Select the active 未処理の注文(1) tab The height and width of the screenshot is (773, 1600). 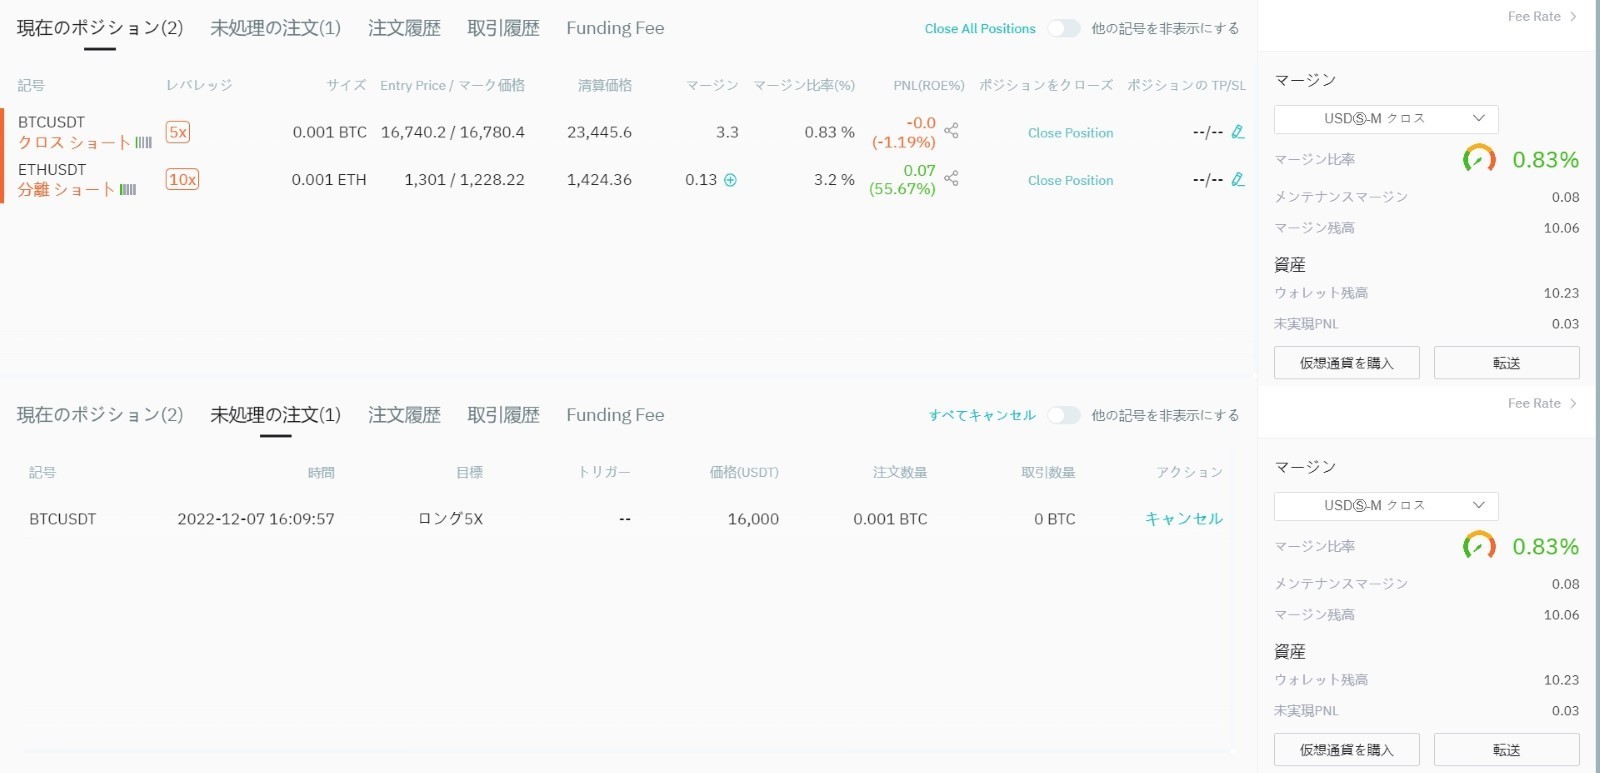pos(275,415)
